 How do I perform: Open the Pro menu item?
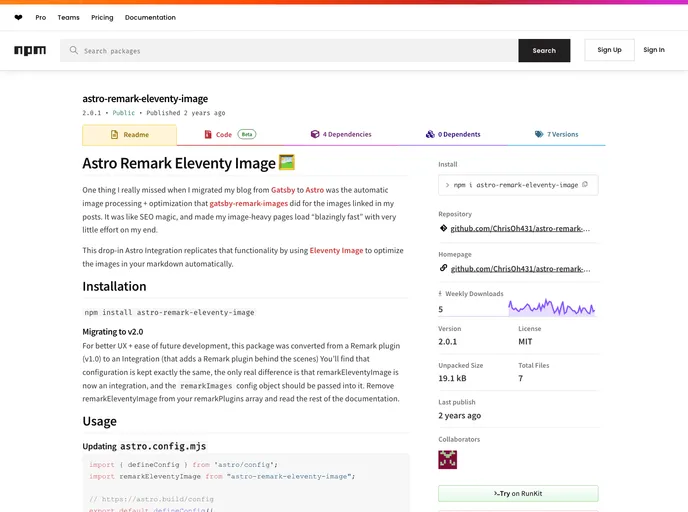41,18
